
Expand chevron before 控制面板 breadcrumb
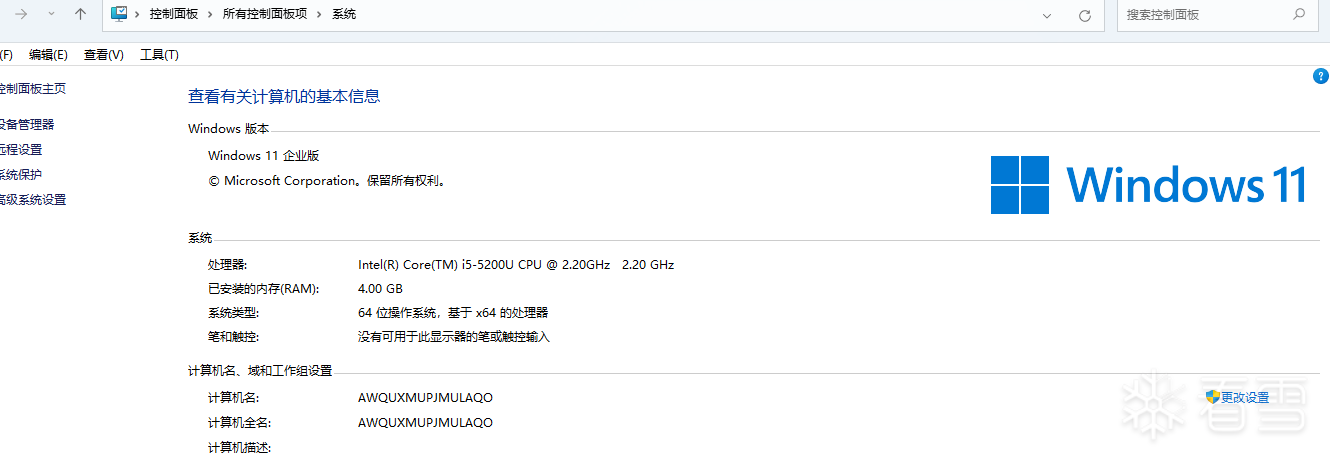pyautogui.click(x=138, y=15)
